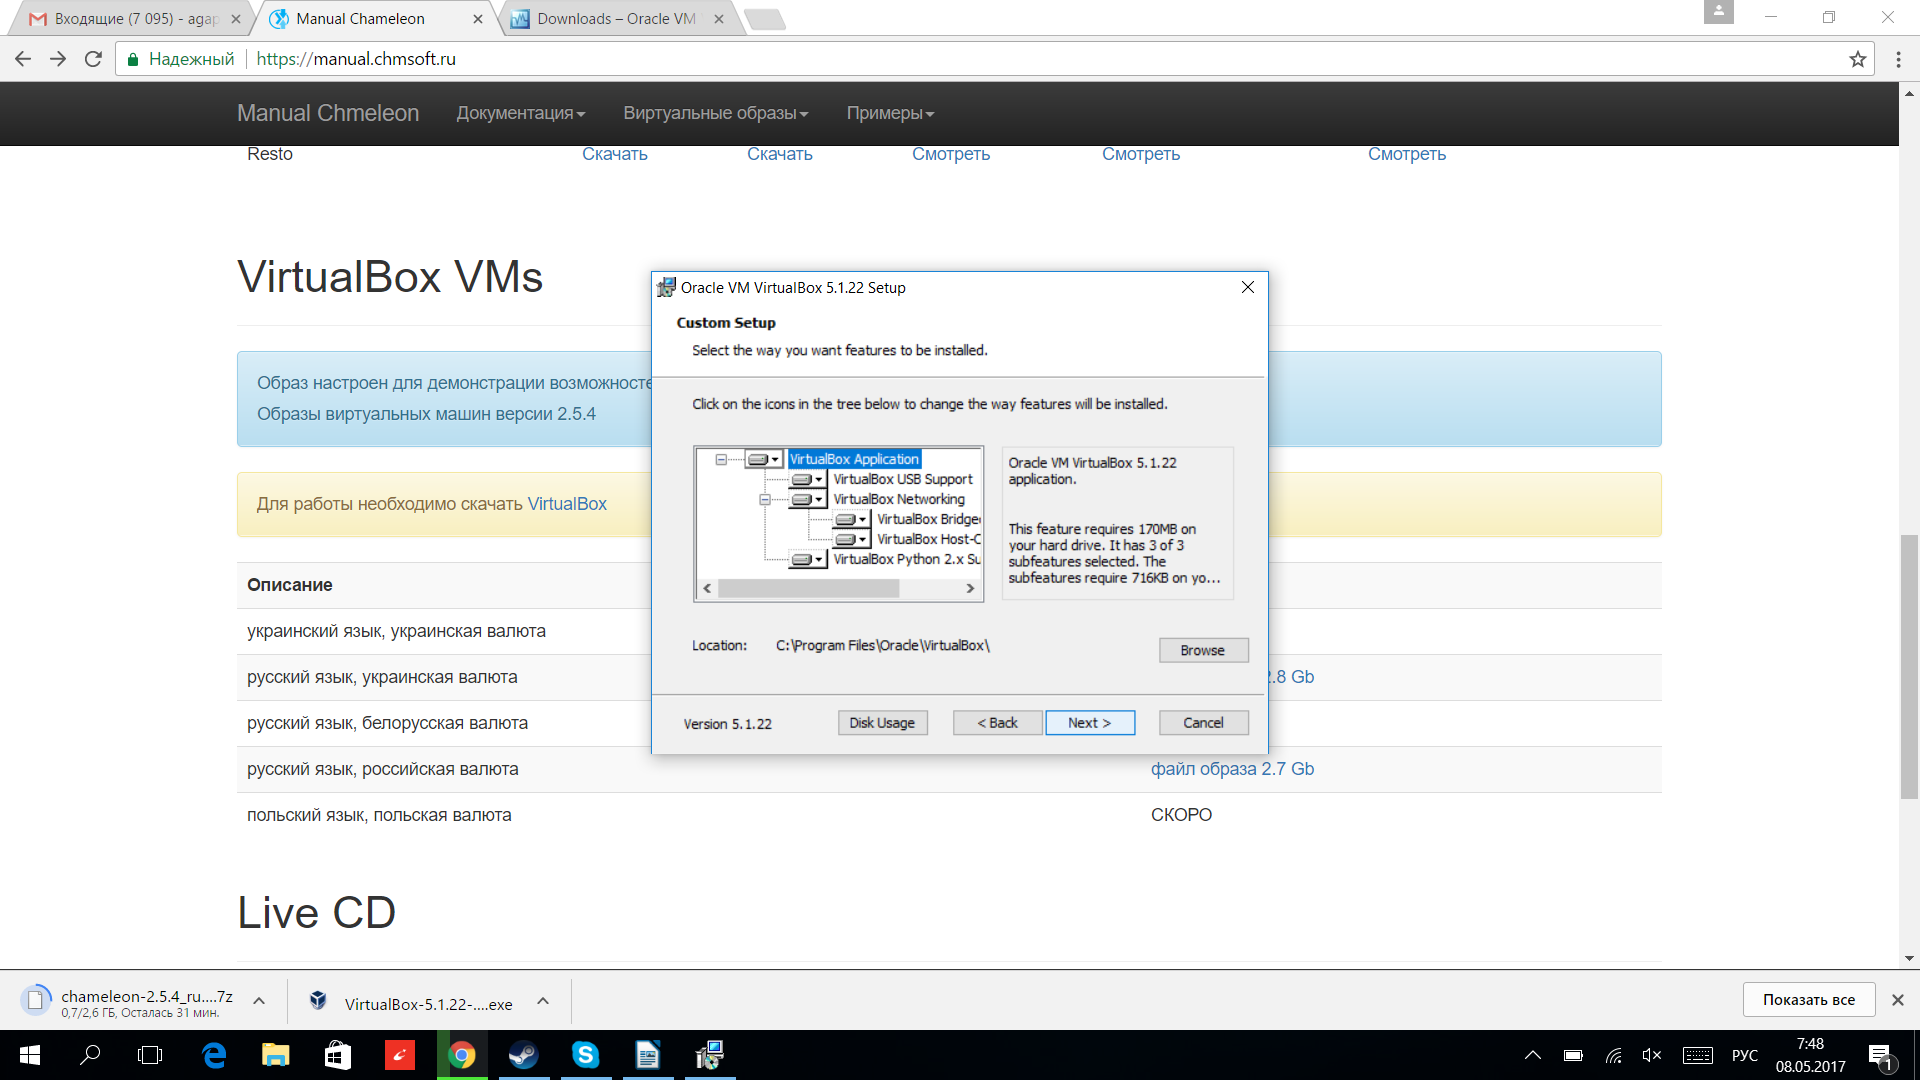The width and height of the screenshot is (1920, 1080).
Task: Click the Browse button for install location
Action: pyautogui.click(x=1203, y=650)
